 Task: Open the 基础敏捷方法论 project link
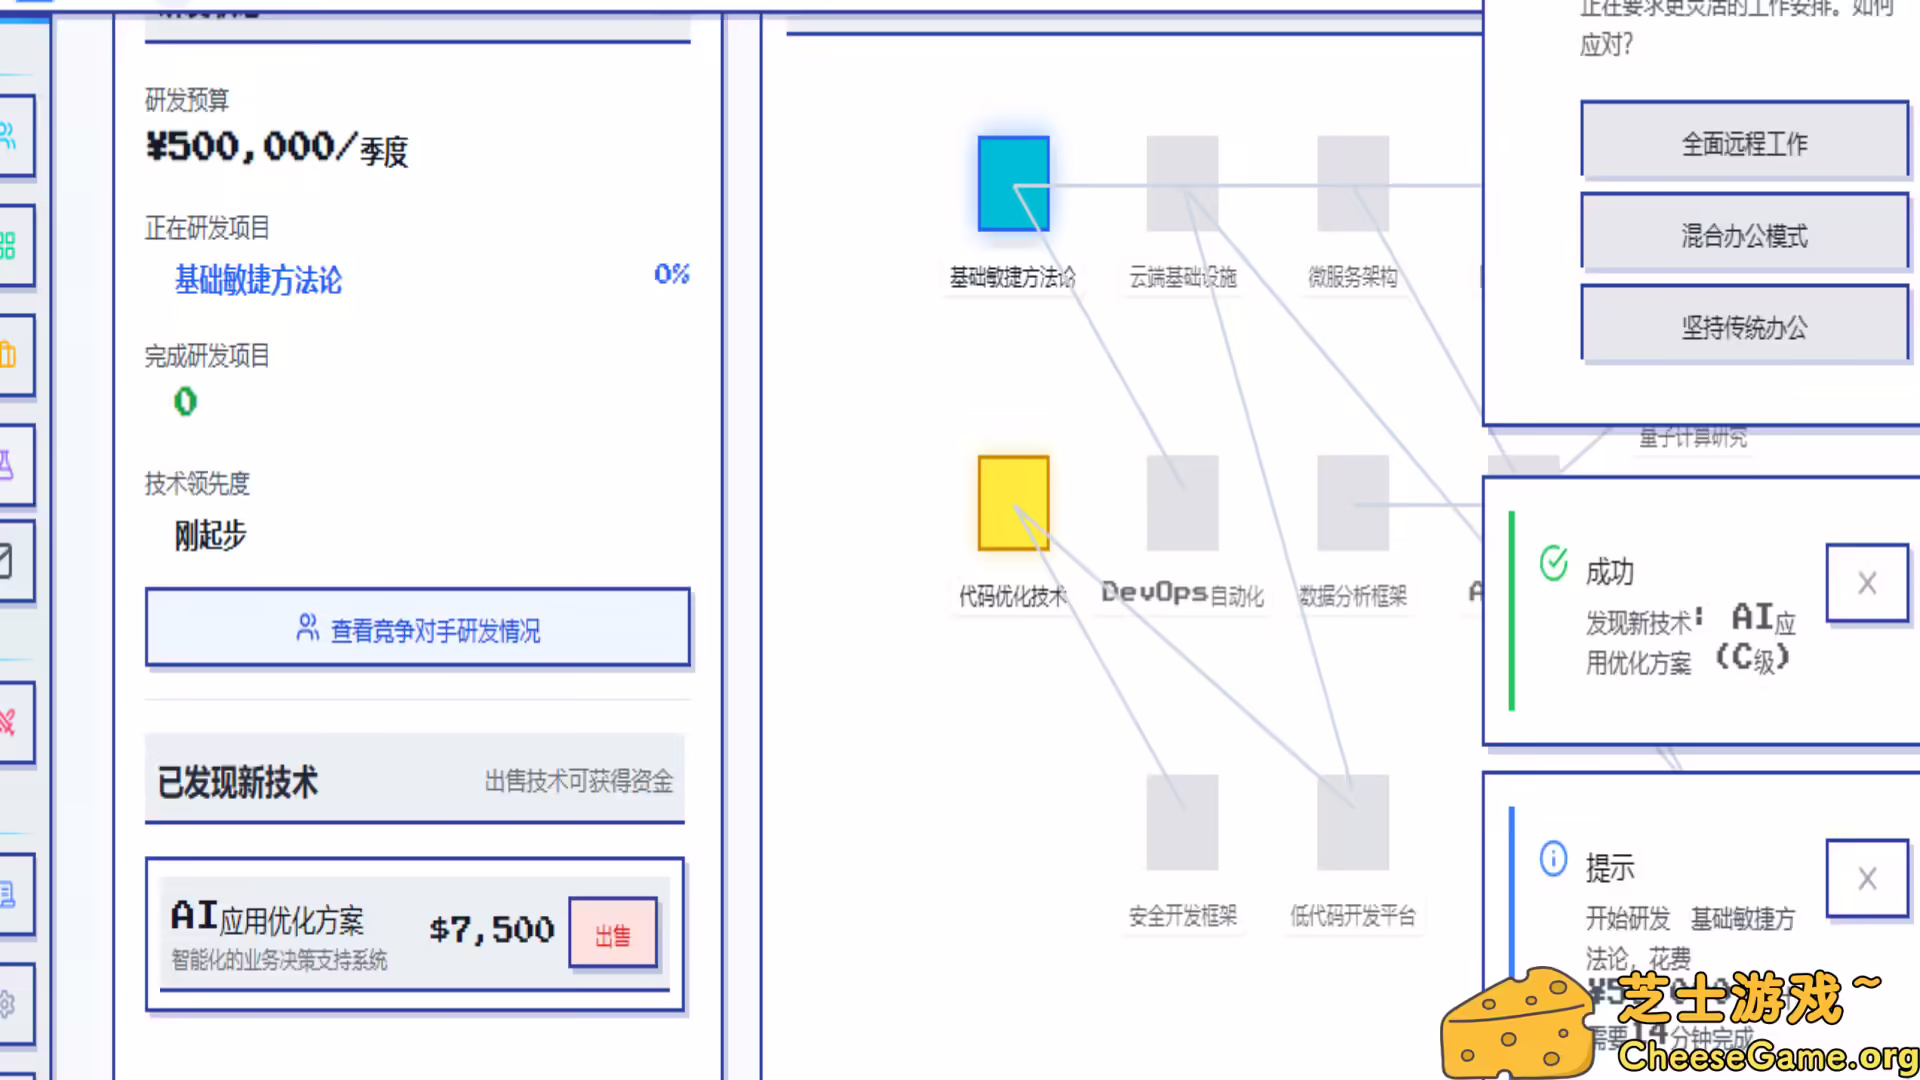point(257,281)
